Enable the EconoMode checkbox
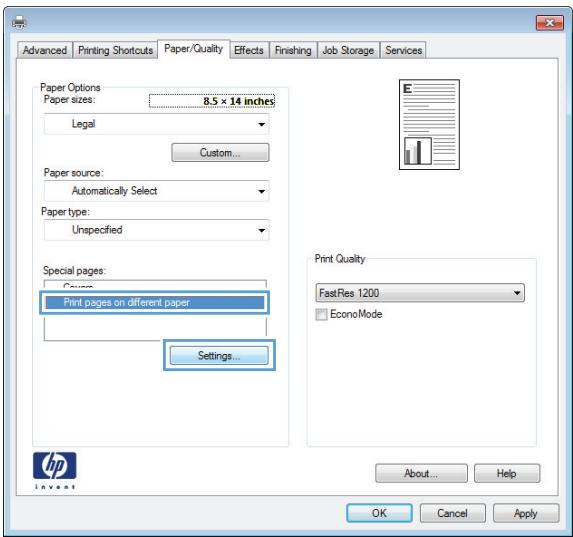Viewport: 573px width, 537px height. click(x=321, y=314)
